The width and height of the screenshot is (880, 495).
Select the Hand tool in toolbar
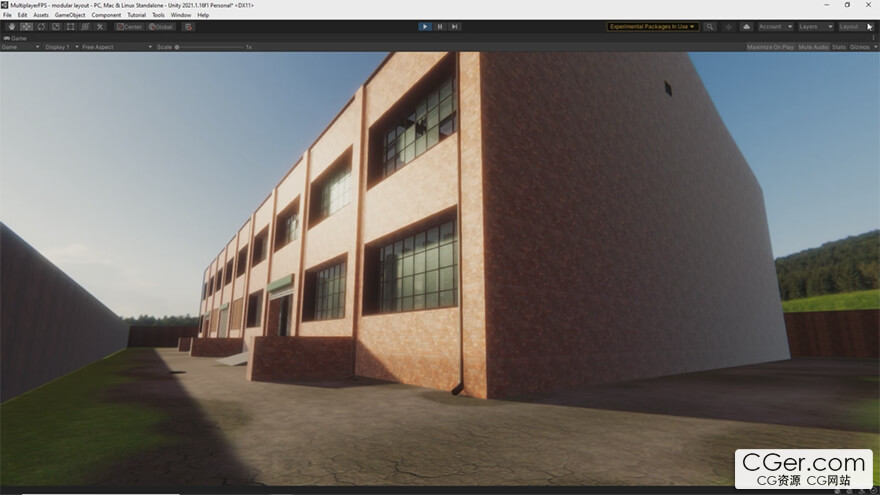[x=11, y=27]
